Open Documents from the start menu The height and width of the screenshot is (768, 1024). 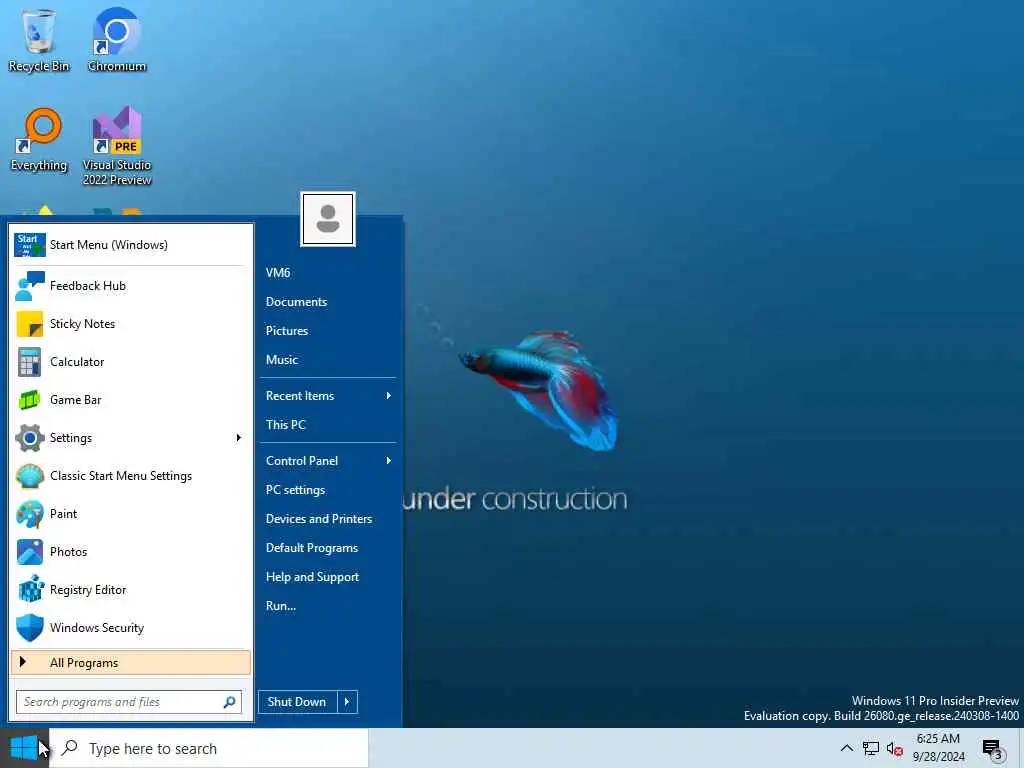[296, 302]
